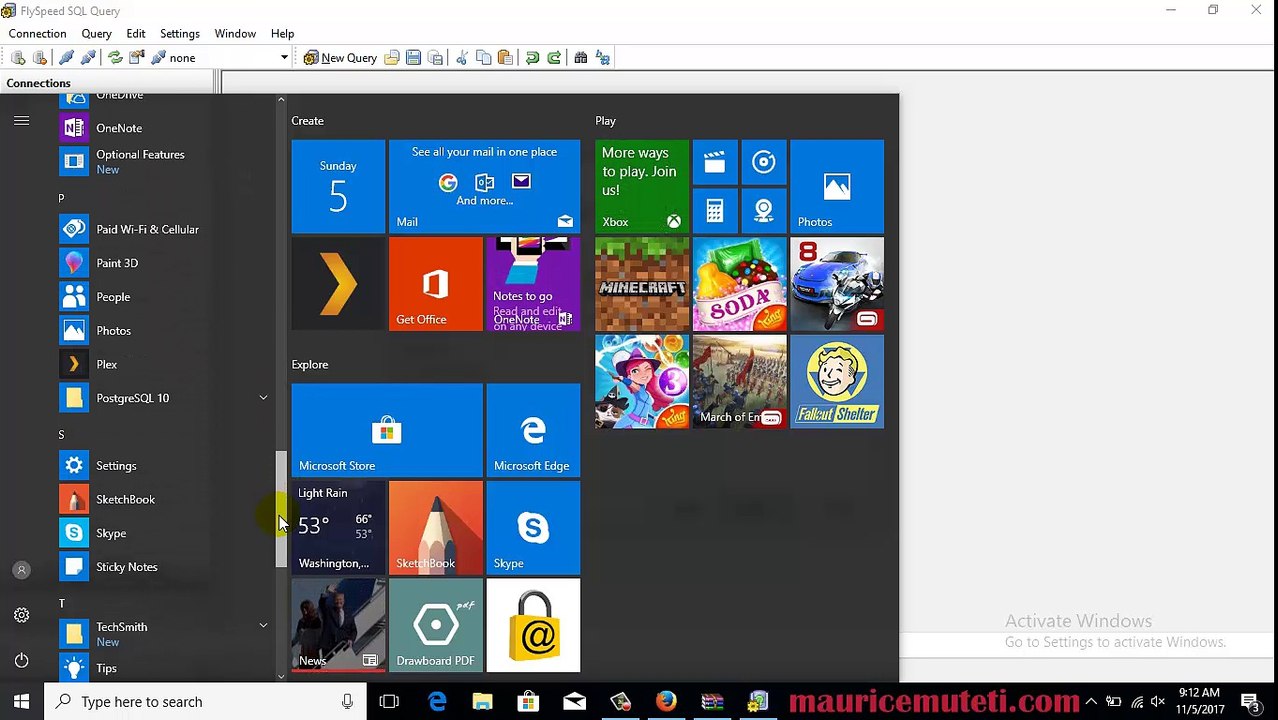
Task: Open the Skype tile
Action: click(533, 528)
